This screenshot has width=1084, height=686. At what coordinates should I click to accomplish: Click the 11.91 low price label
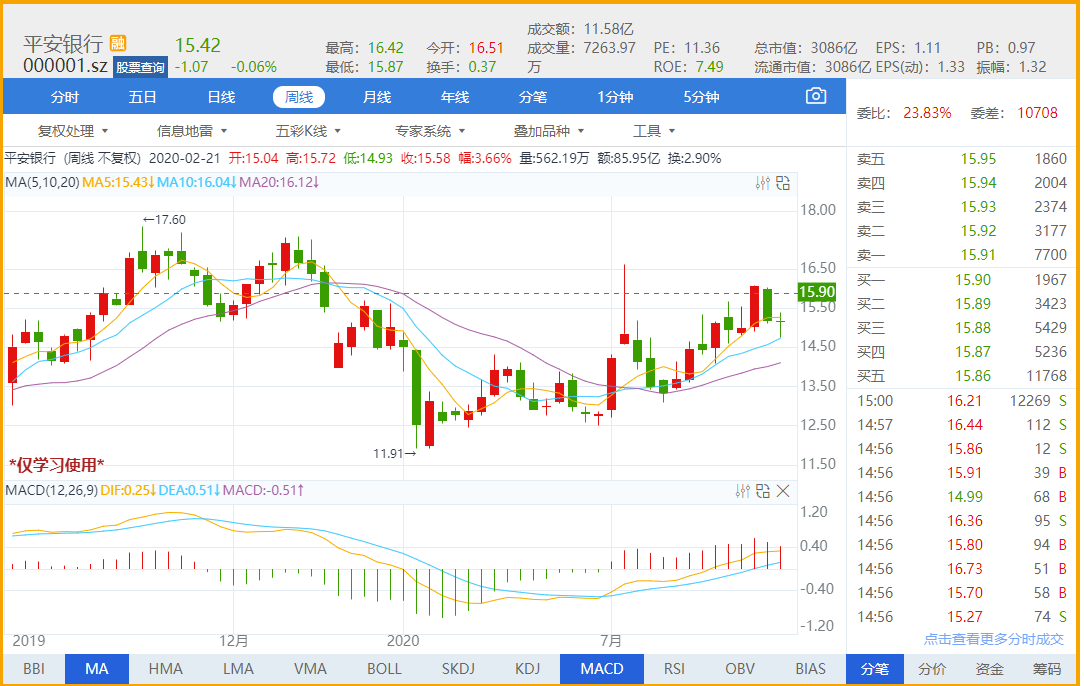tap(394, 454)
